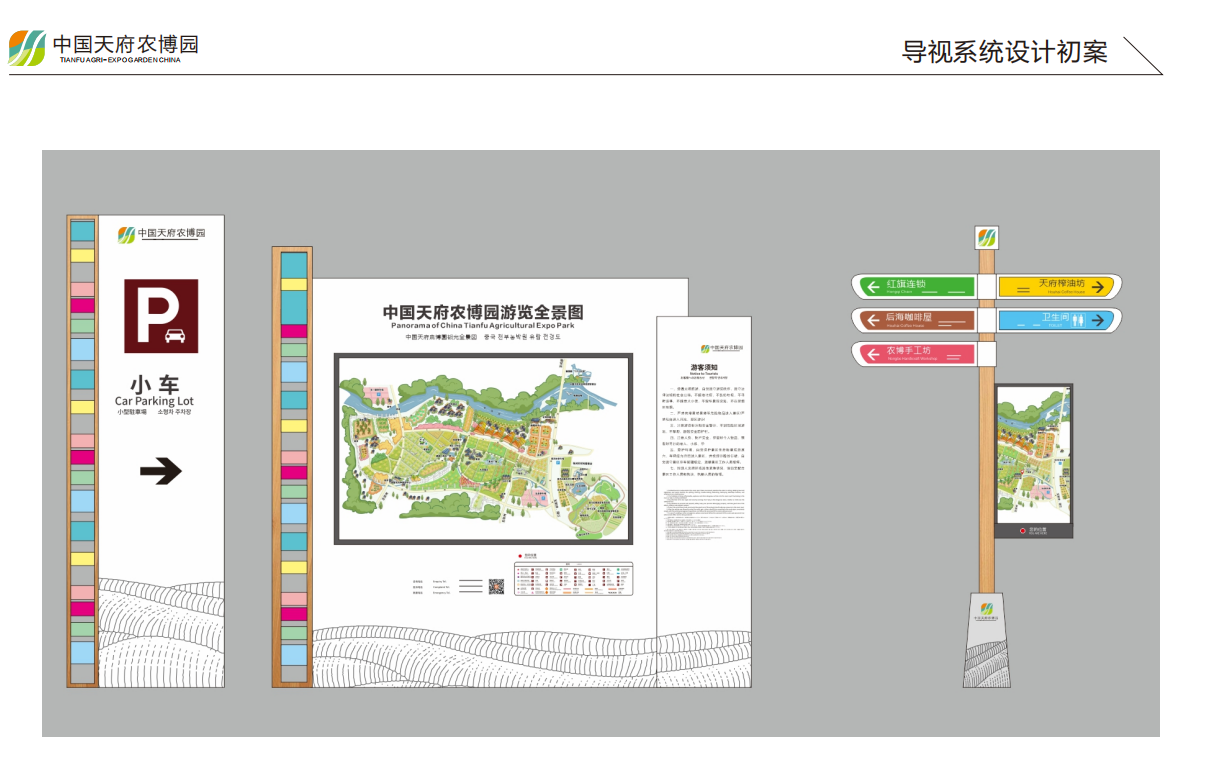Click the brown parking P icon
The width and height of the screenshot is (1208, 760).
coord(161,316)
